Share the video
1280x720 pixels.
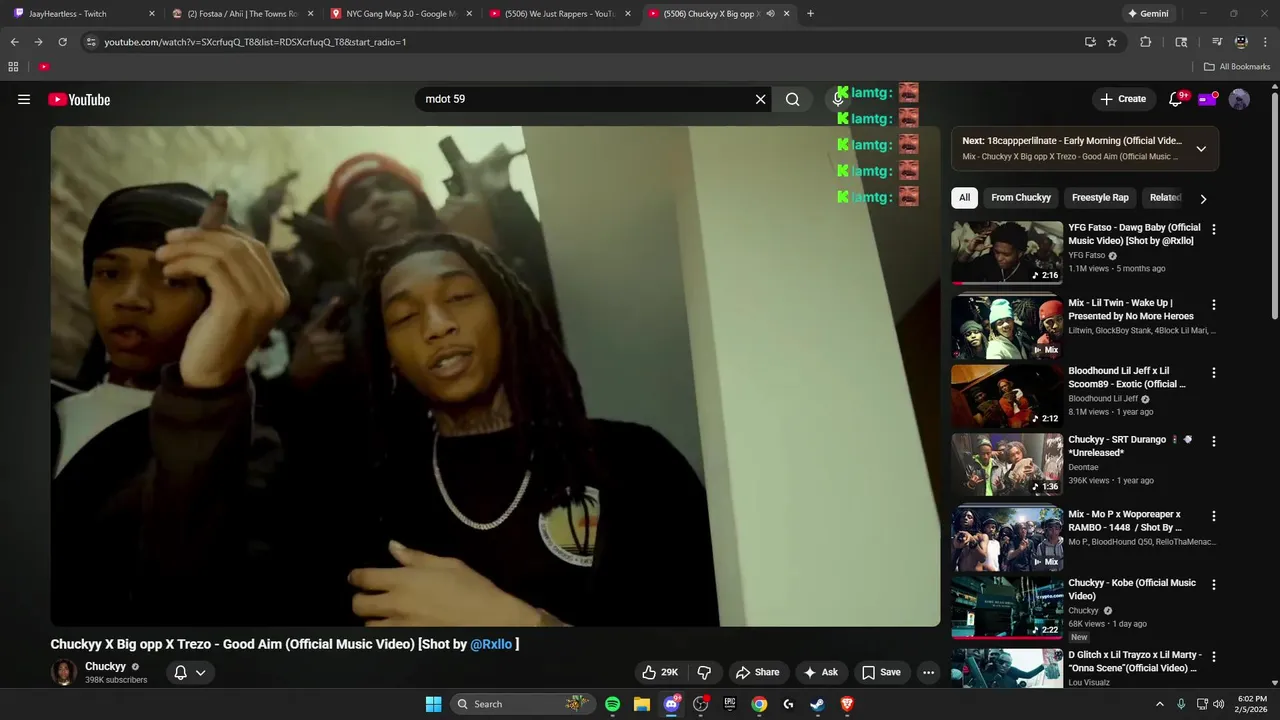(757, 672)
